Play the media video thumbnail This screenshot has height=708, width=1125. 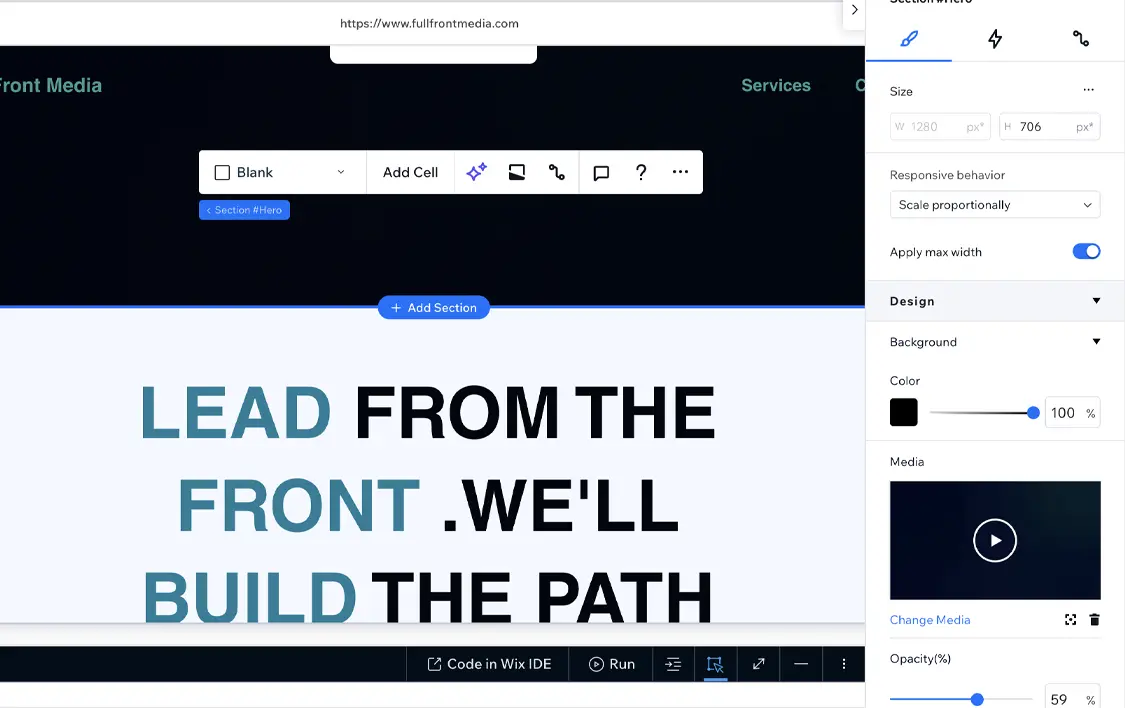(994, 540)
